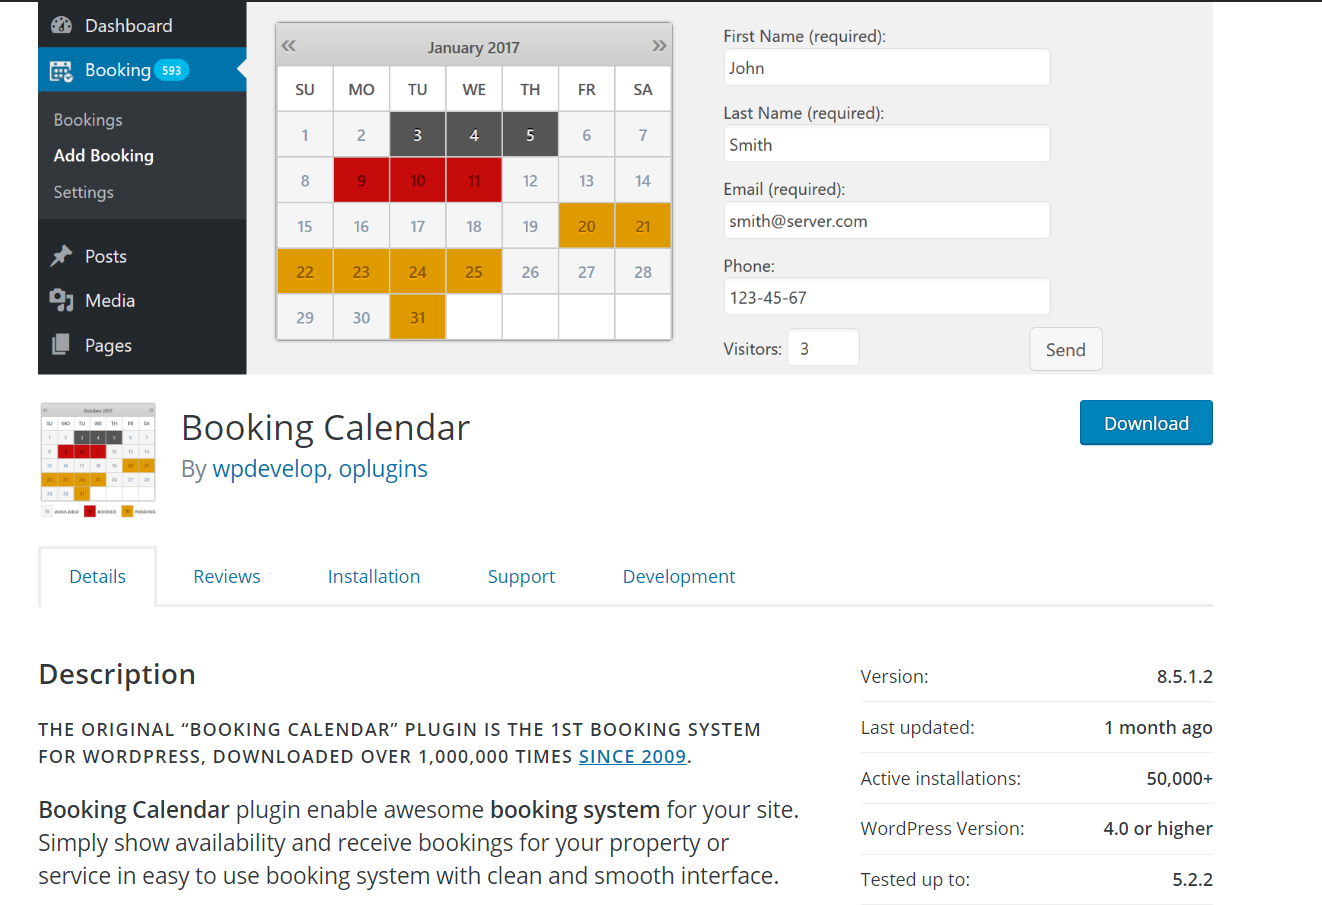This screenshot has height=905, width=1322.
Task: Click the Visitors number field
Action: pyautogui.click(x=822, y=347)
